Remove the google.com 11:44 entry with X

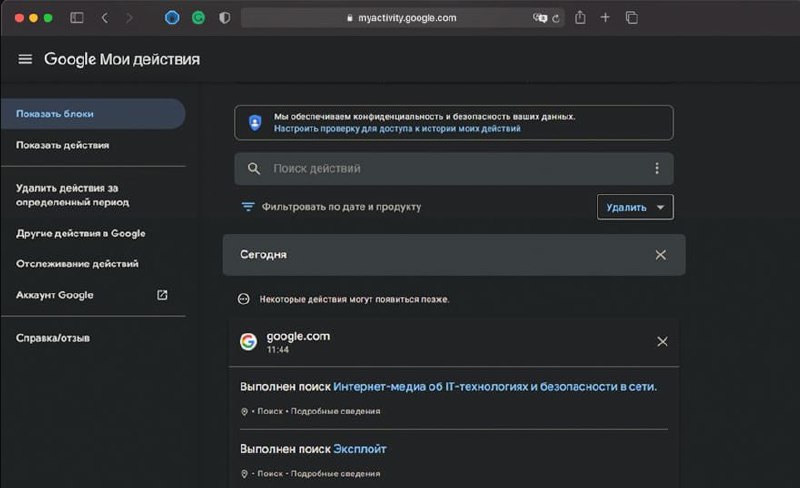click(662, 341)
